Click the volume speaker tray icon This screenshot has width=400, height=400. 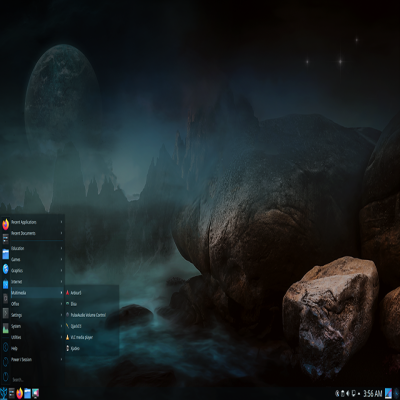(348, 394)
